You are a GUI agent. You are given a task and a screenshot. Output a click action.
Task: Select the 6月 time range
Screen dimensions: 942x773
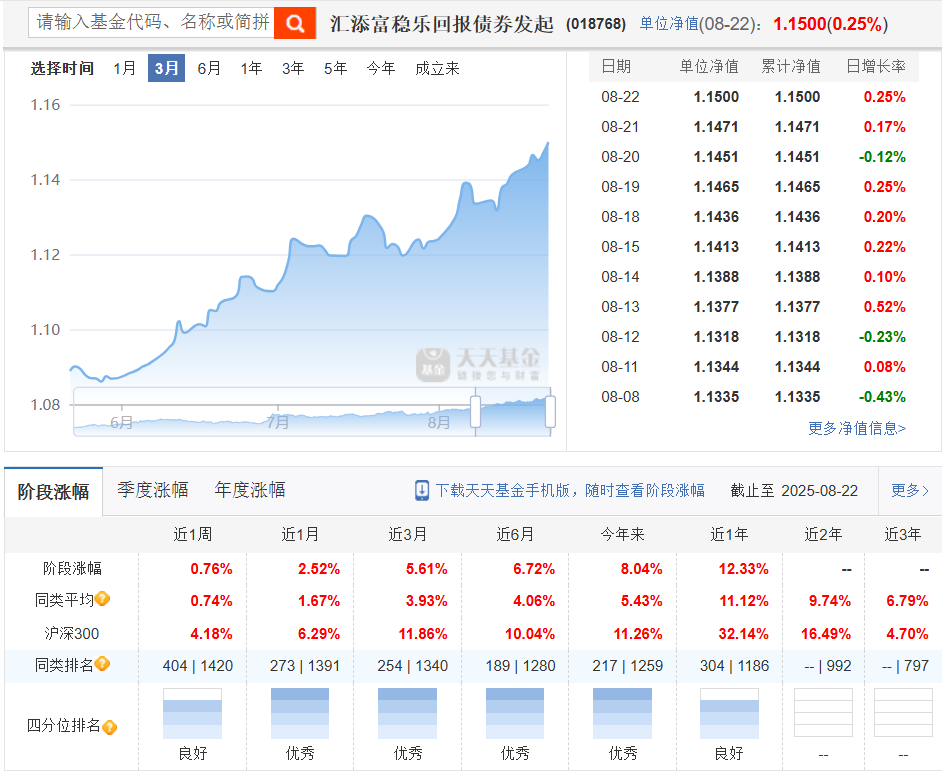click(x=208, y=68)
